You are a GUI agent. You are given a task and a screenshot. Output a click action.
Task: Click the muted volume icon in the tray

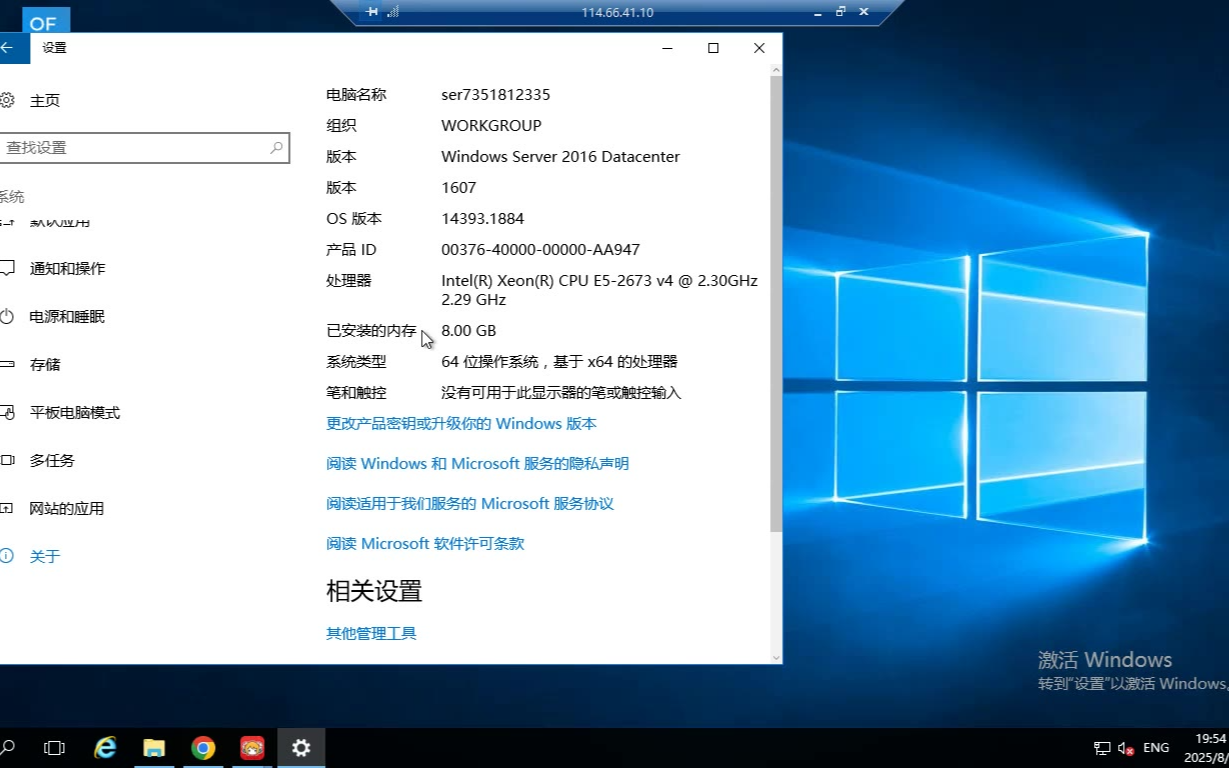(1126, 748)
